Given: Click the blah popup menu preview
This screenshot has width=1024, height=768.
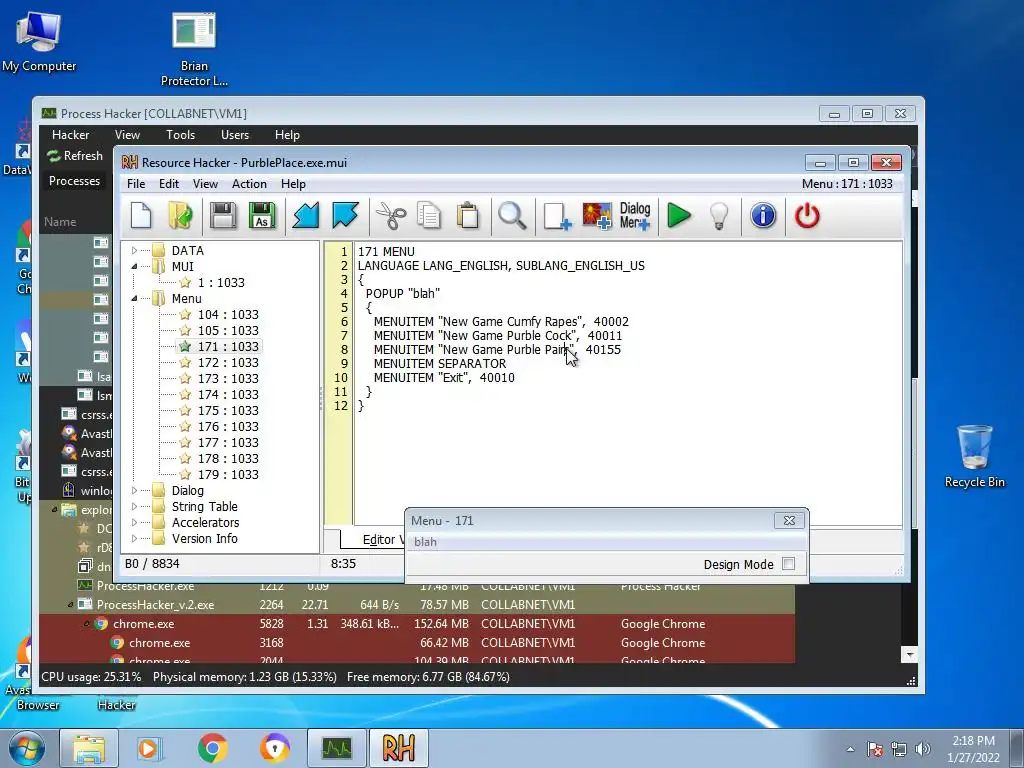Looking at the screenshot, I should (x=425, y=542).
